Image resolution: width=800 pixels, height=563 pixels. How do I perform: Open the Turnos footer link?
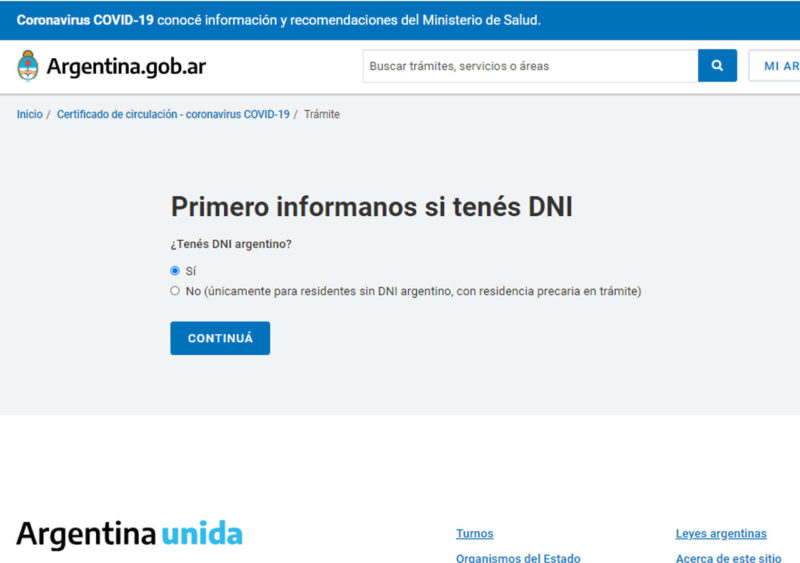(x=474, y=534)
